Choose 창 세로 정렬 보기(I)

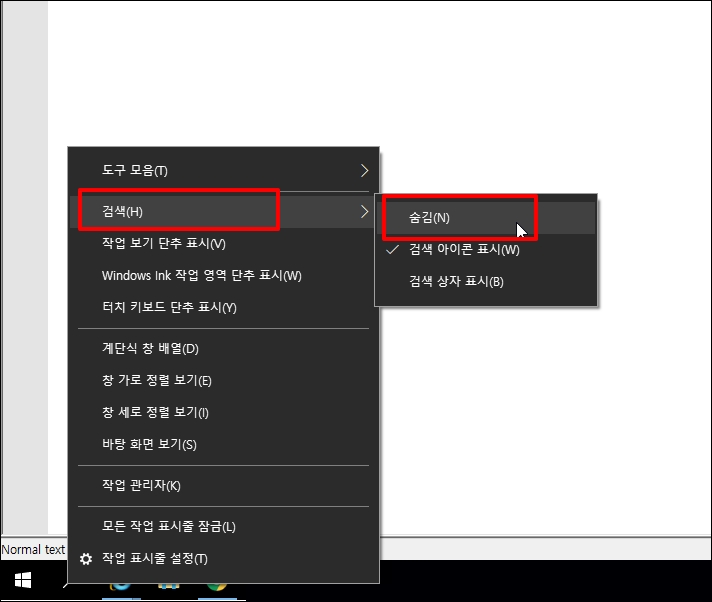click(223, 412)
